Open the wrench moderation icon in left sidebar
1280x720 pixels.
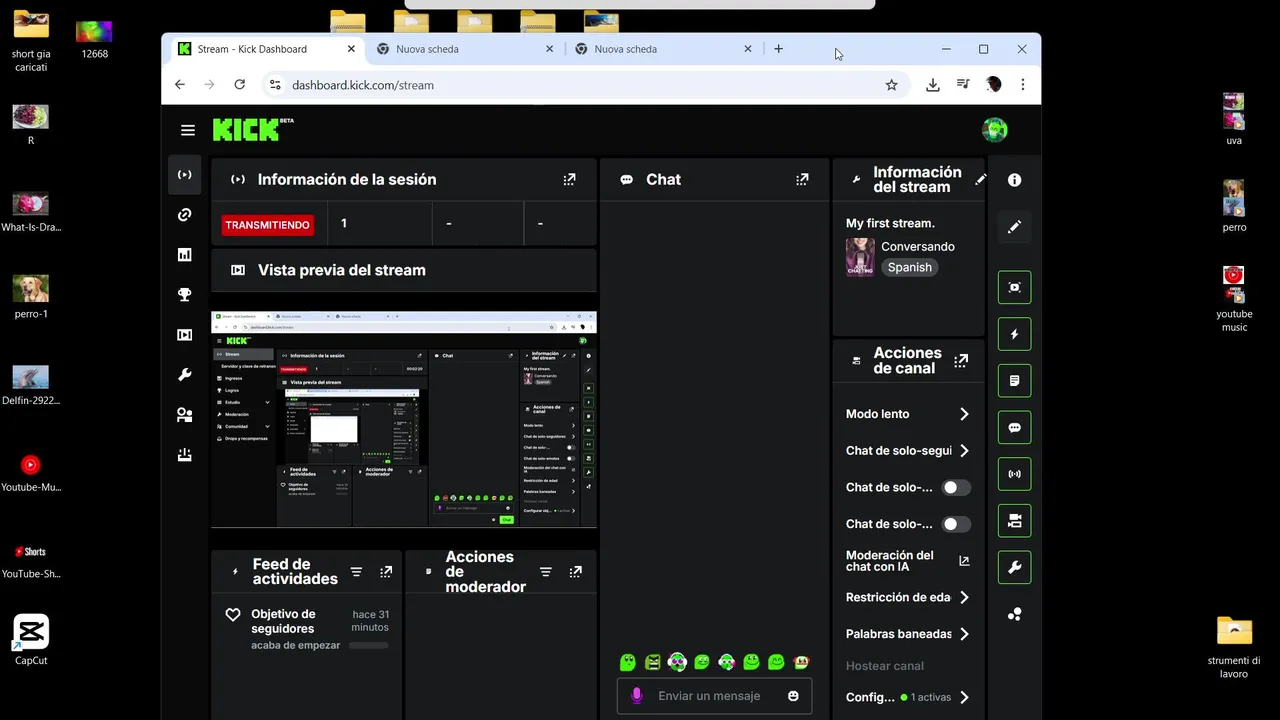tap(184, 375)
